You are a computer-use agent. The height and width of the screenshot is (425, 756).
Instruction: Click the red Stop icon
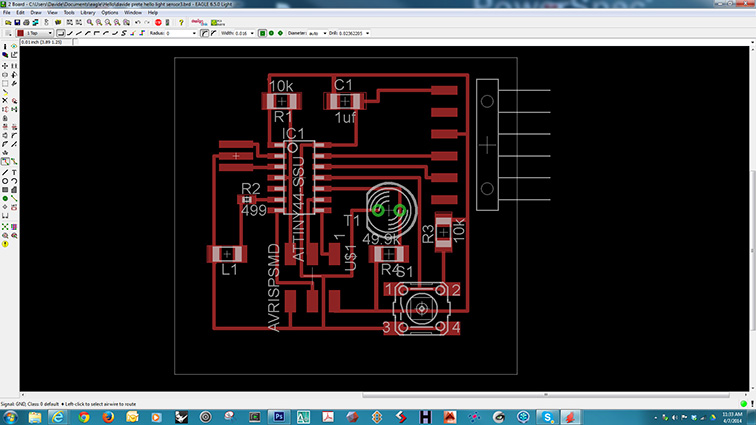[158, 23]
